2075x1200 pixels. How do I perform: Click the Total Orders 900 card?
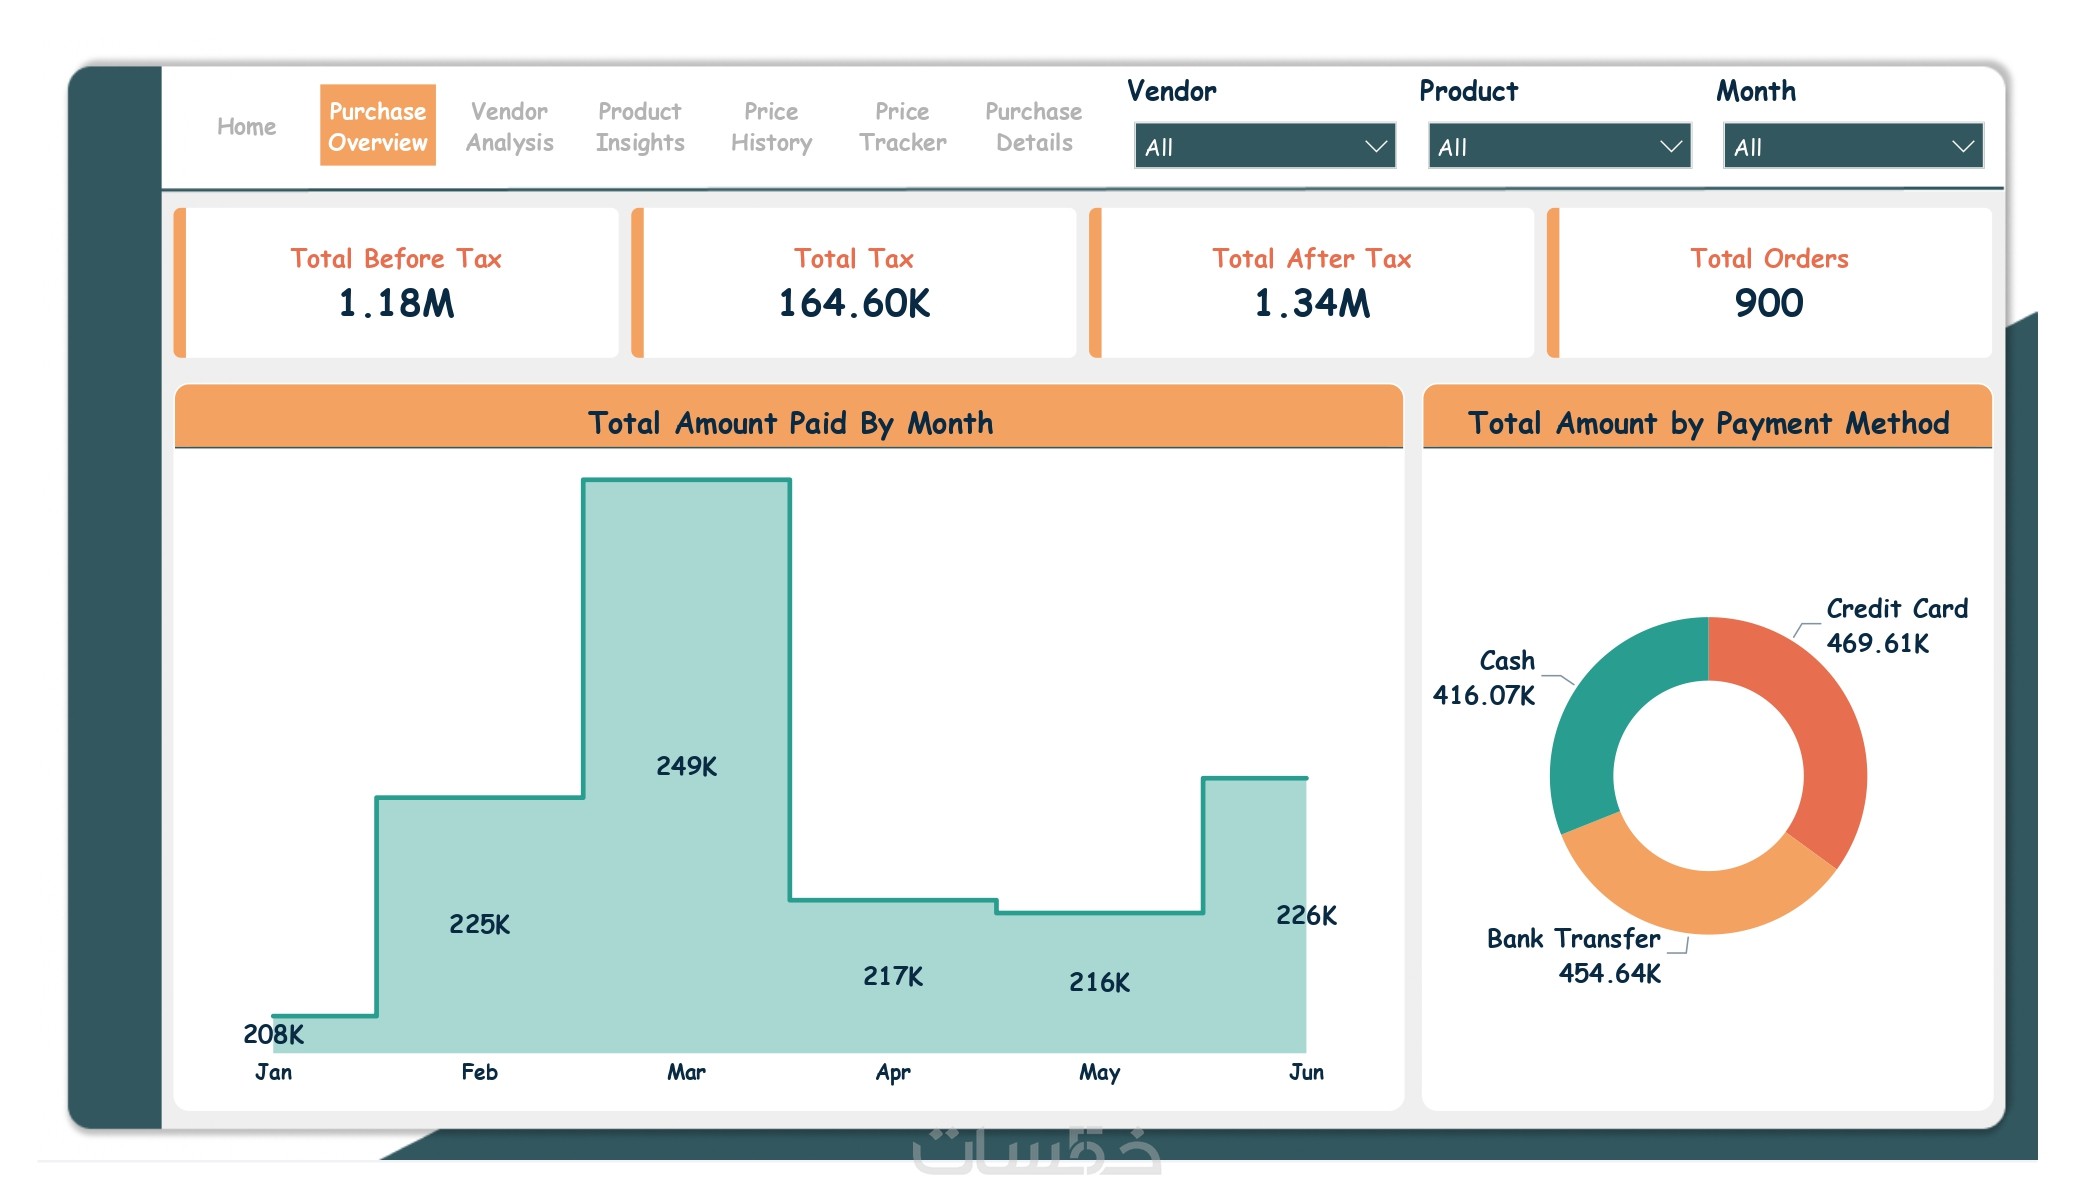click(1768, 283)
